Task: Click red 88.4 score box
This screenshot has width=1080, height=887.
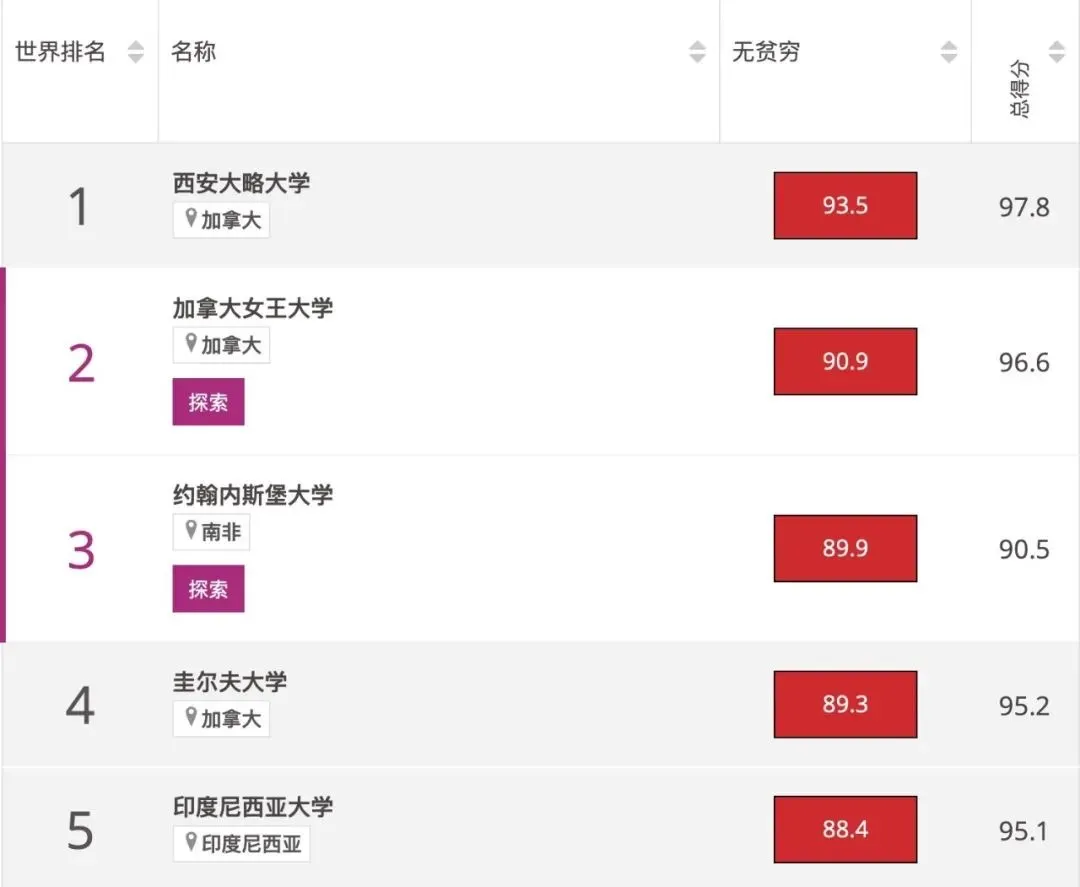Action: (845, 829)
